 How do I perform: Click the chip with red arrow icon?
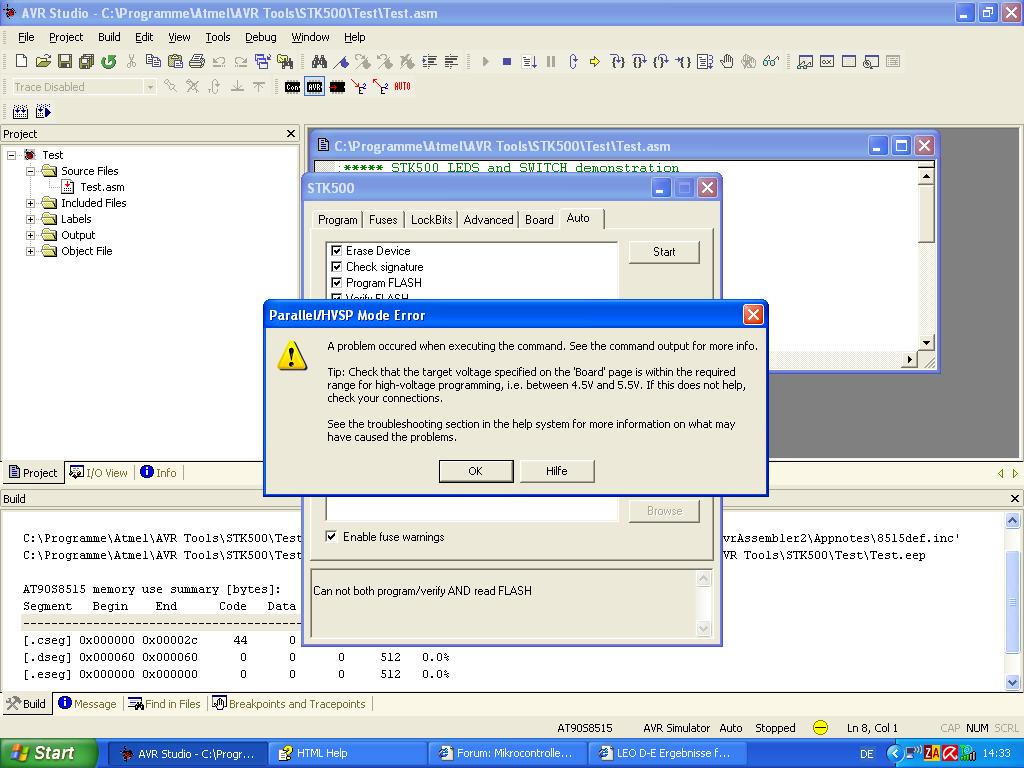[337, 87]
